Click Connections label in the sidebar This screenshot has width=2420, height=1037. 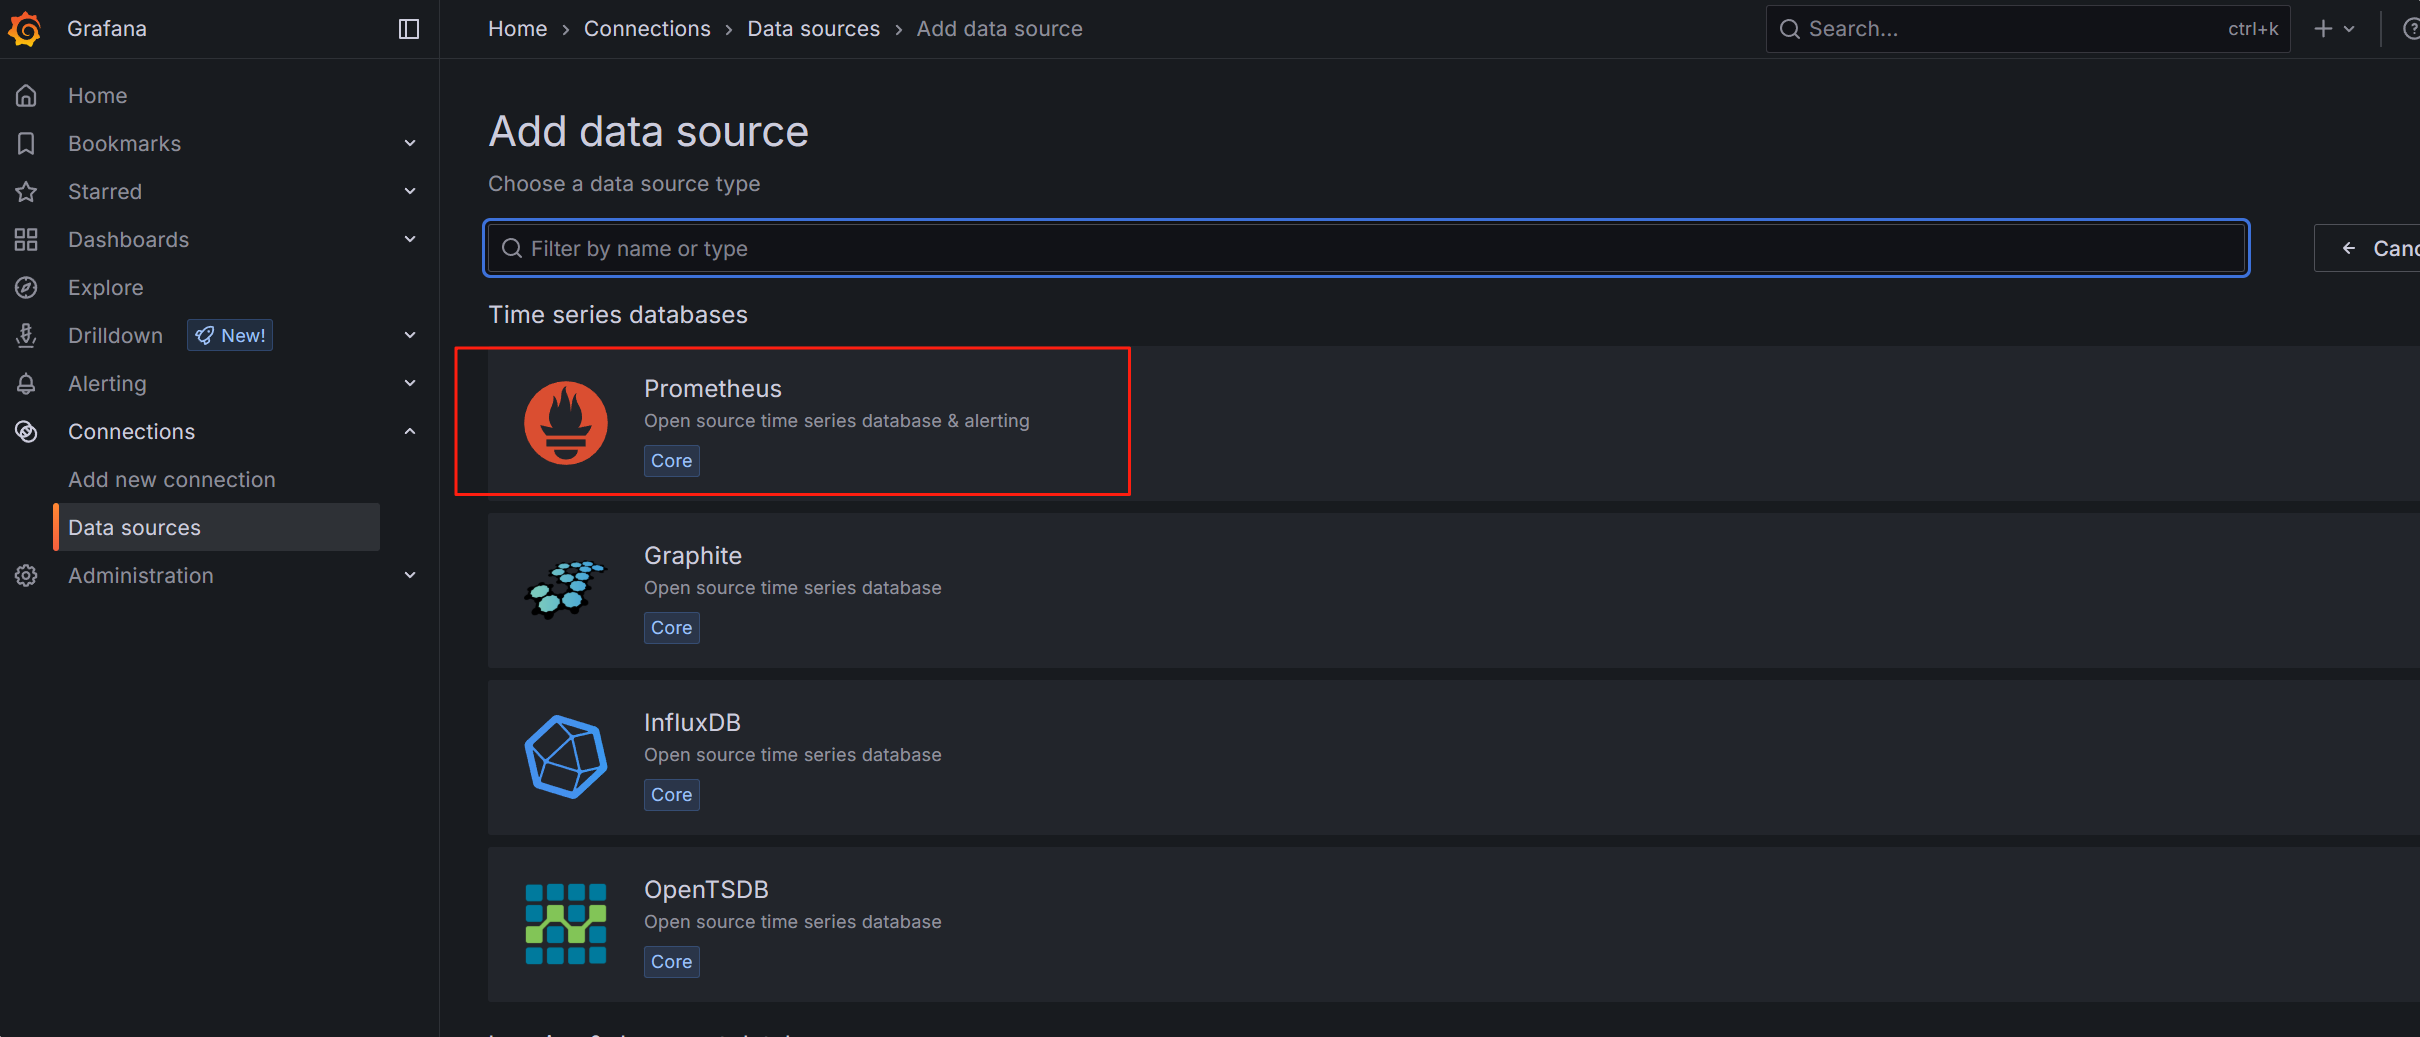[x=132, y=432]
